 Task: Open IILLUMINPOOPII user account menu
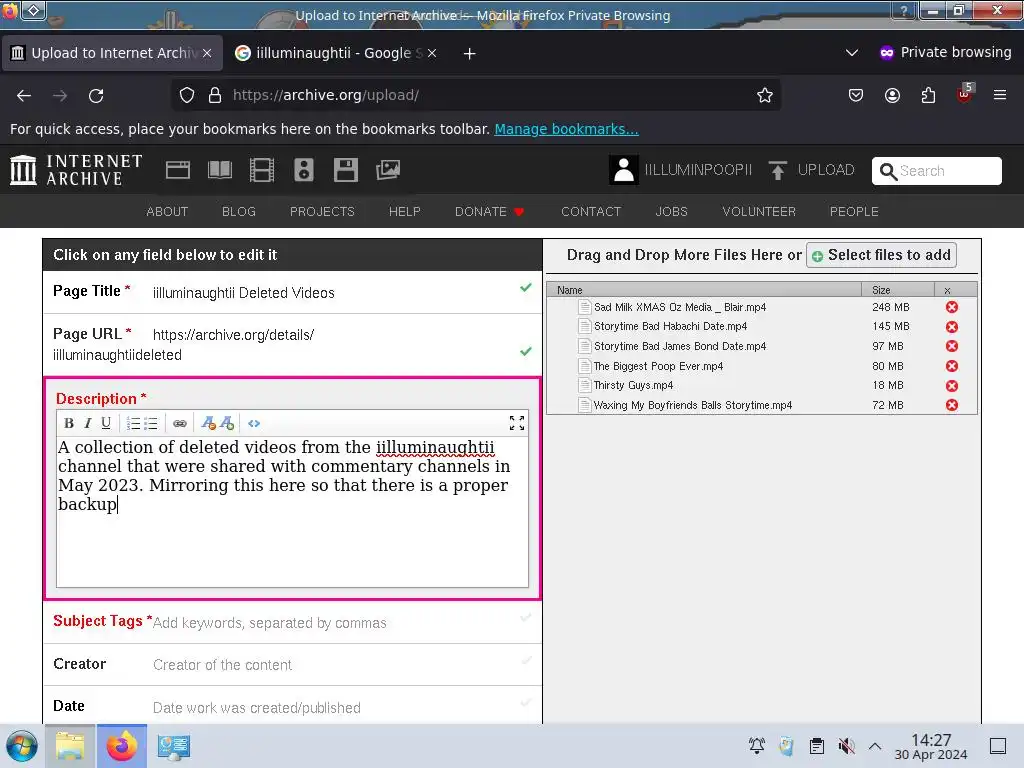pos(680,170)
